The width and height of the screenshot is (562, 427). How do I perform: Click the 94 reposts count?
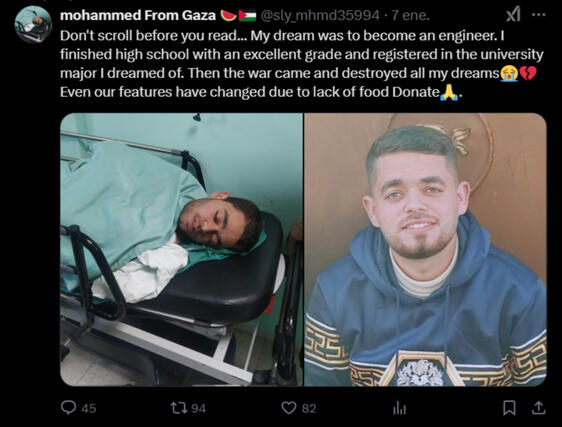click(x=198, y=408)
